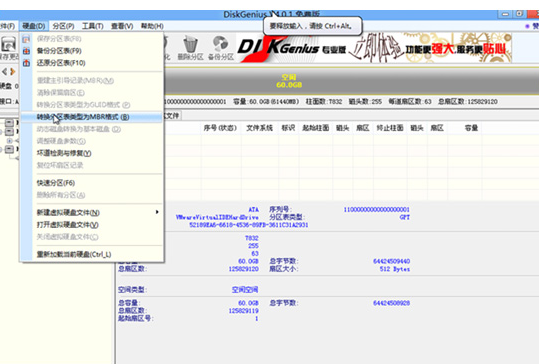The width and height of the screenshot is (539, 364).
Task: Click the disk GUID string starting 52189EA6
Action: point(249,225)
